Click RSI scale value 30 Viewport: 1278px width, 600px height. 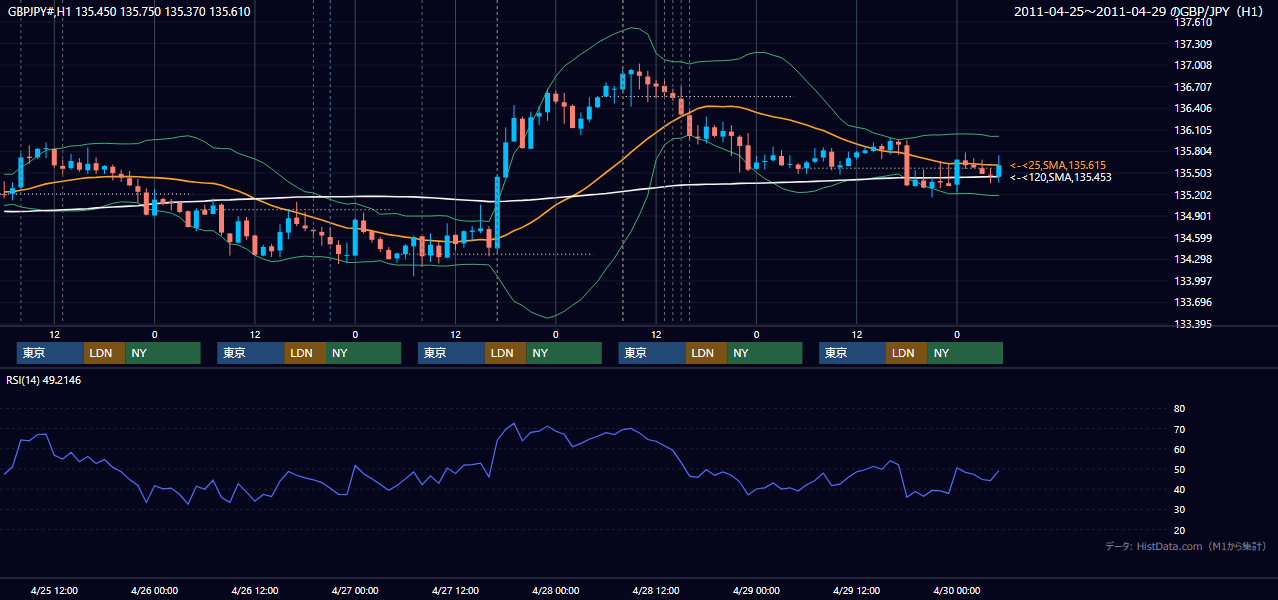pos(1180,510)
